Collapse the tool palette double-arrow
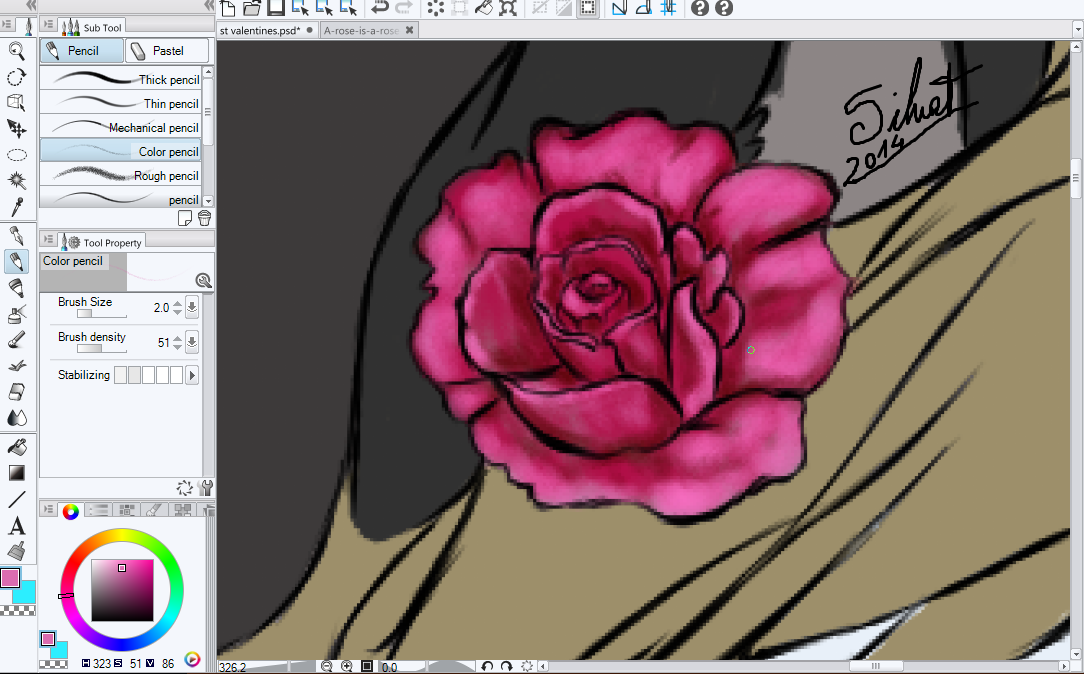This screenshot has width=1084, height=678. point(30,6)
